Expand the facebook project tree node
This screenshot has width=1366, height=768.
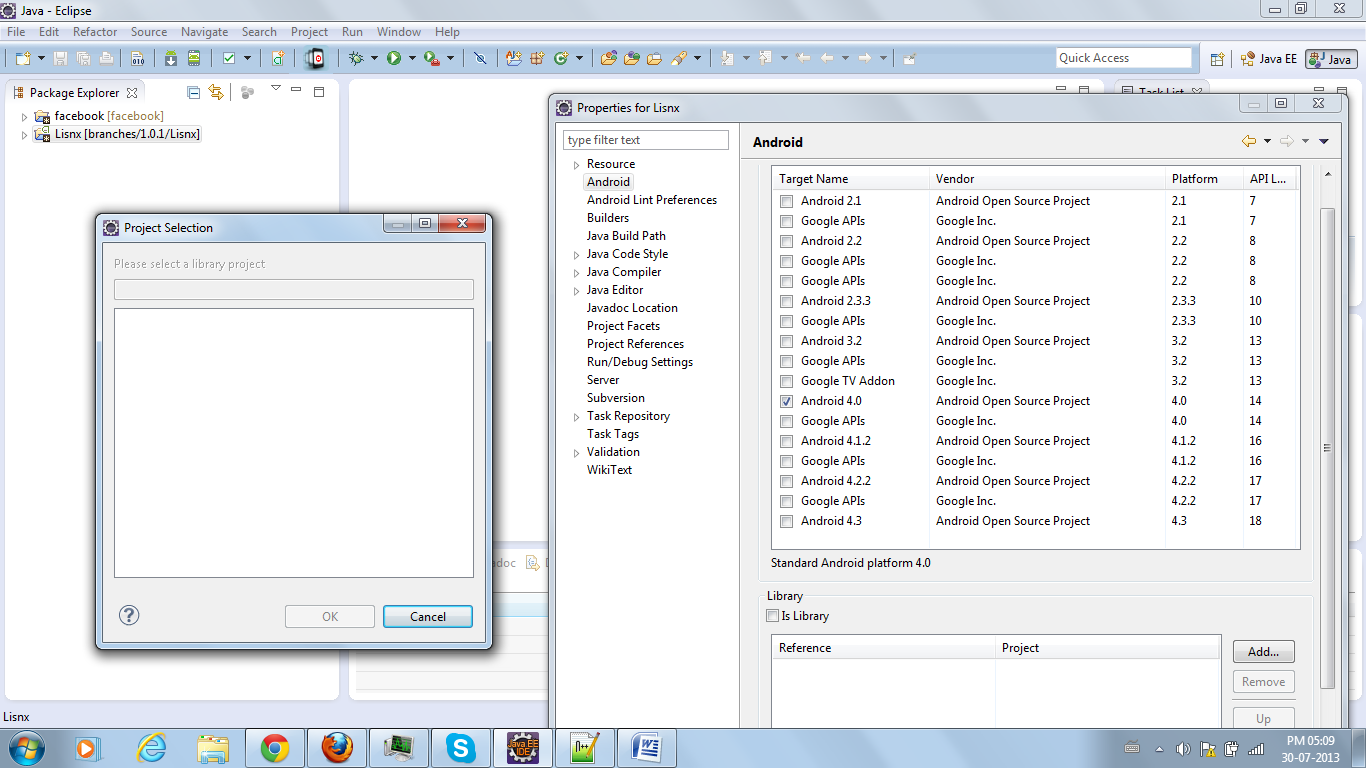point(25,117)
